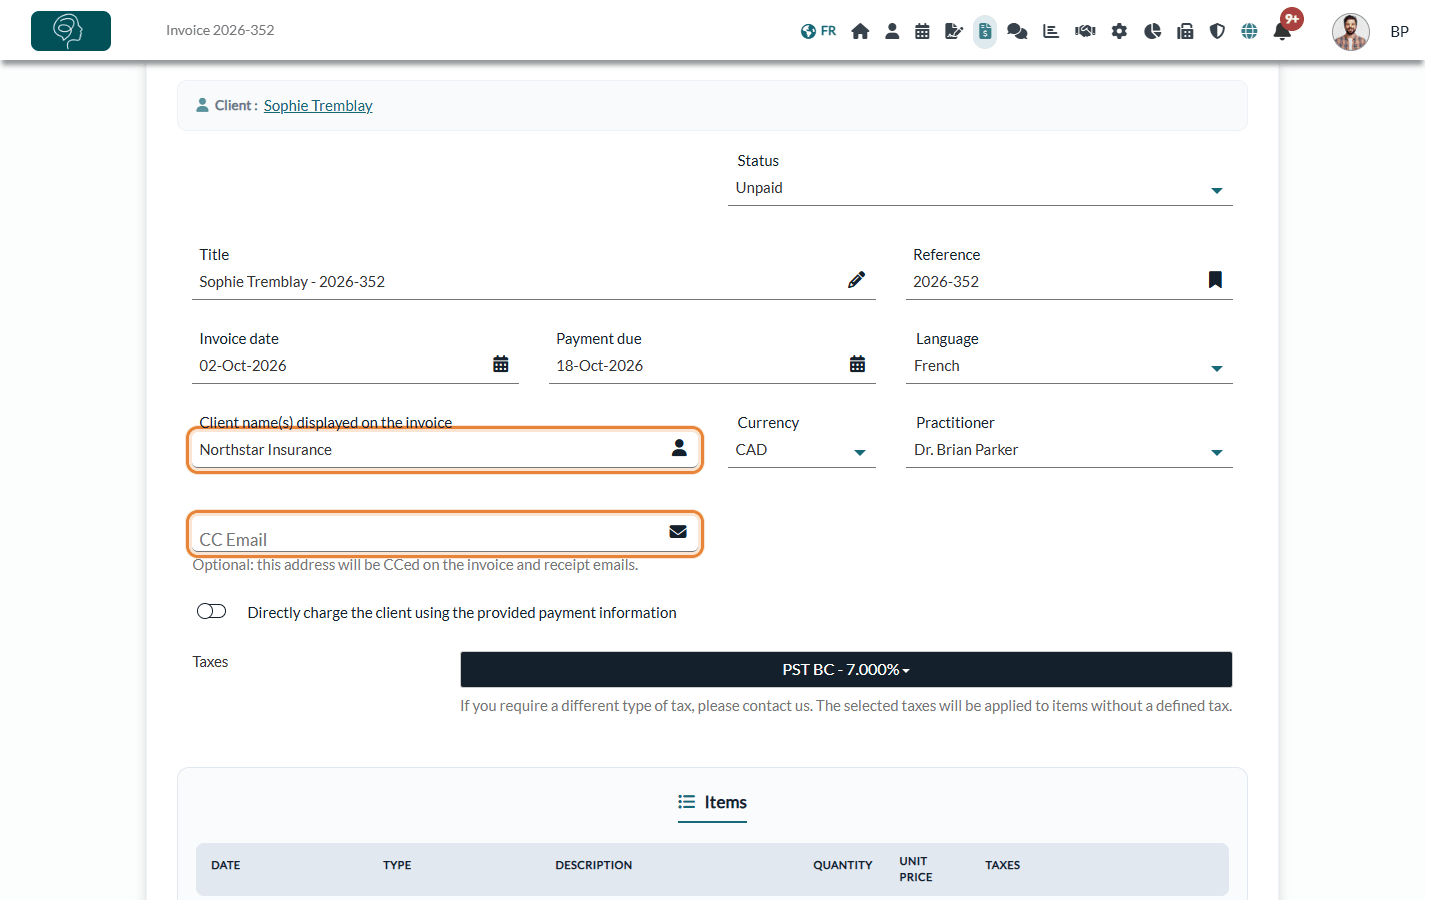Open the bar chart reports icon
The width and height of the screenshot is (1440, 900).
[x=1051, y=31]
